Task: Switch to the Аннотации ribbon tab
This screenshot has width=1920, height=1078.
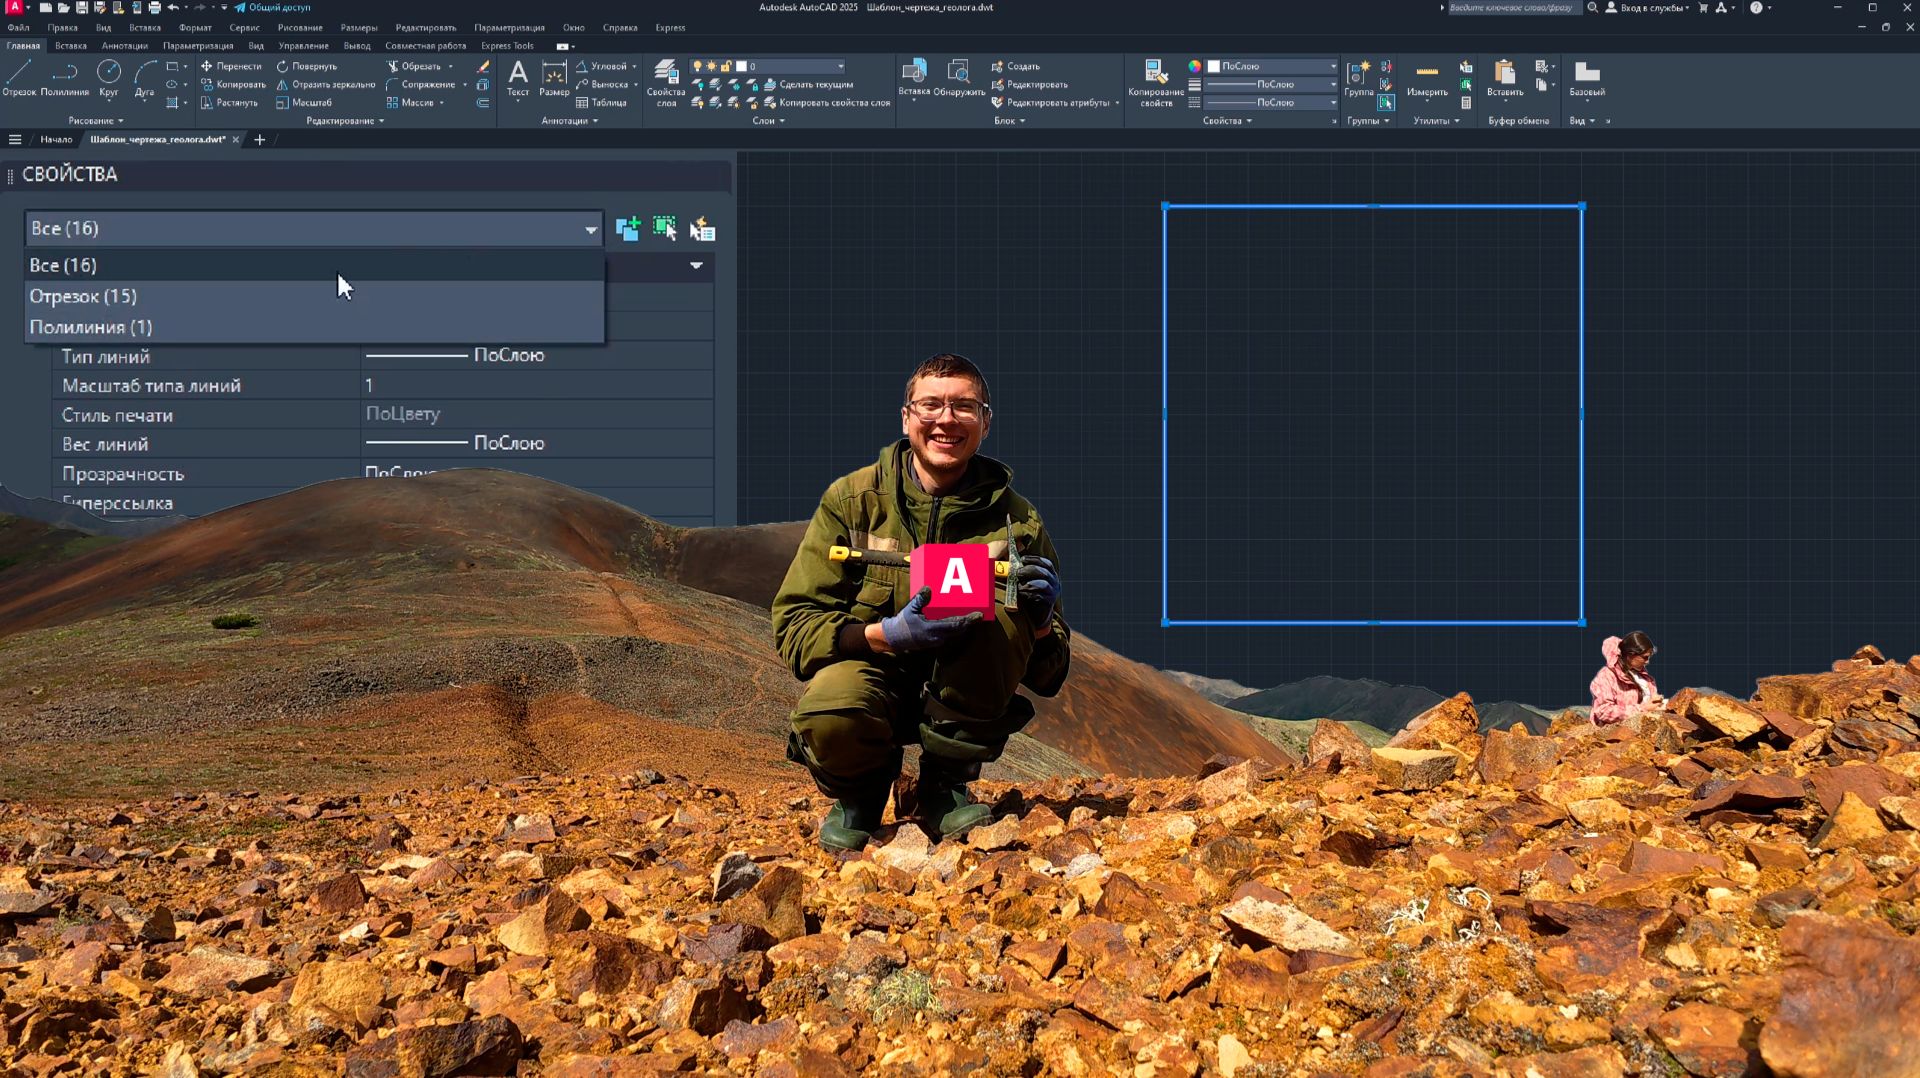Action: coord(125,46)
